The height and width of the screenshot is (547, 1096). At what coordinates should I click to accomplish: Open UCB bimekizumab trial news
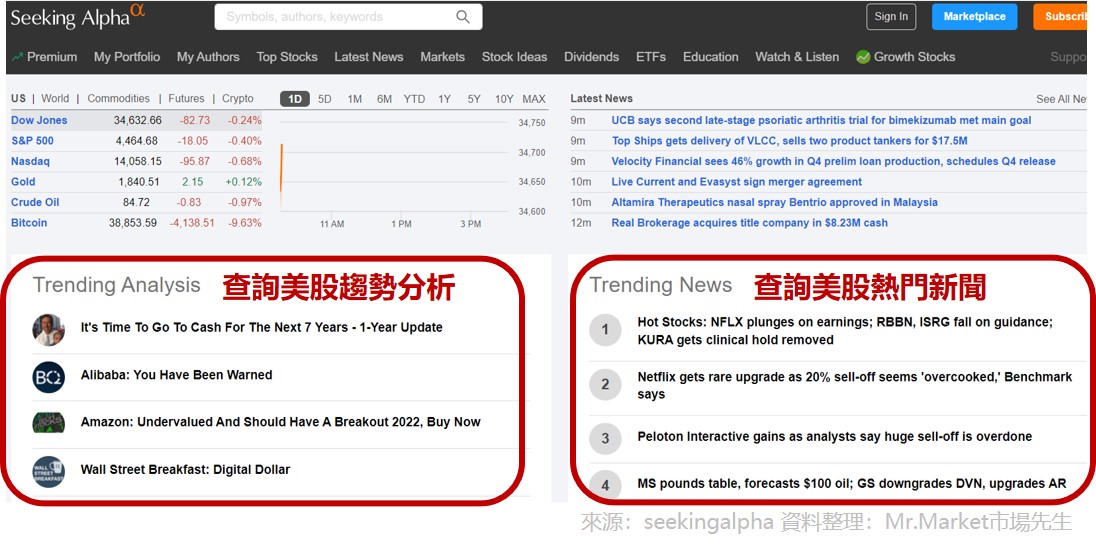click(x=821, y=120)
